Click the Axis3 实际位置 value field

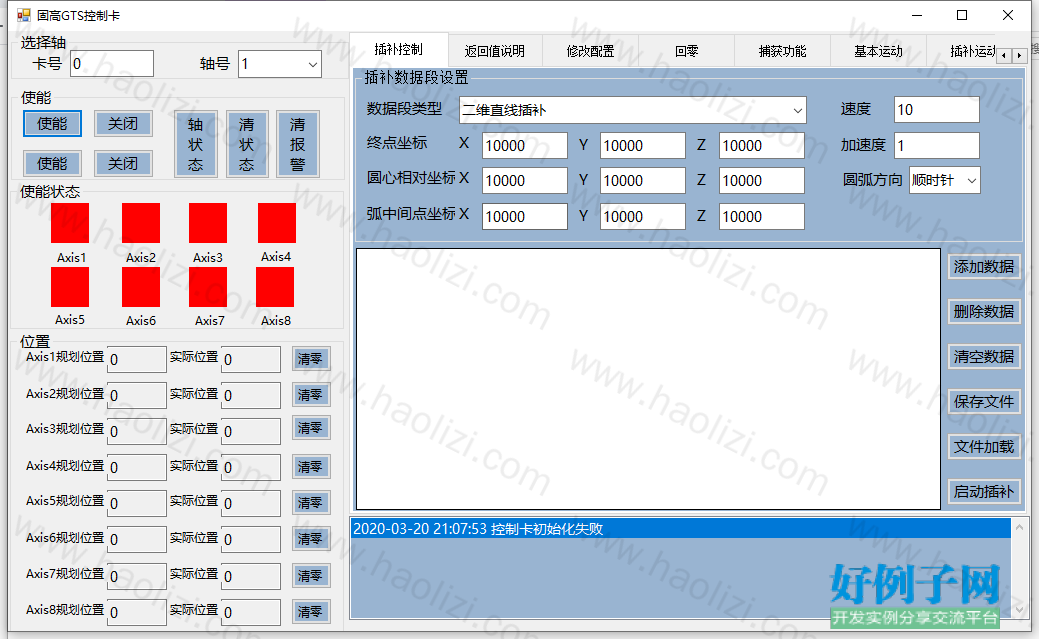(250, 432)
